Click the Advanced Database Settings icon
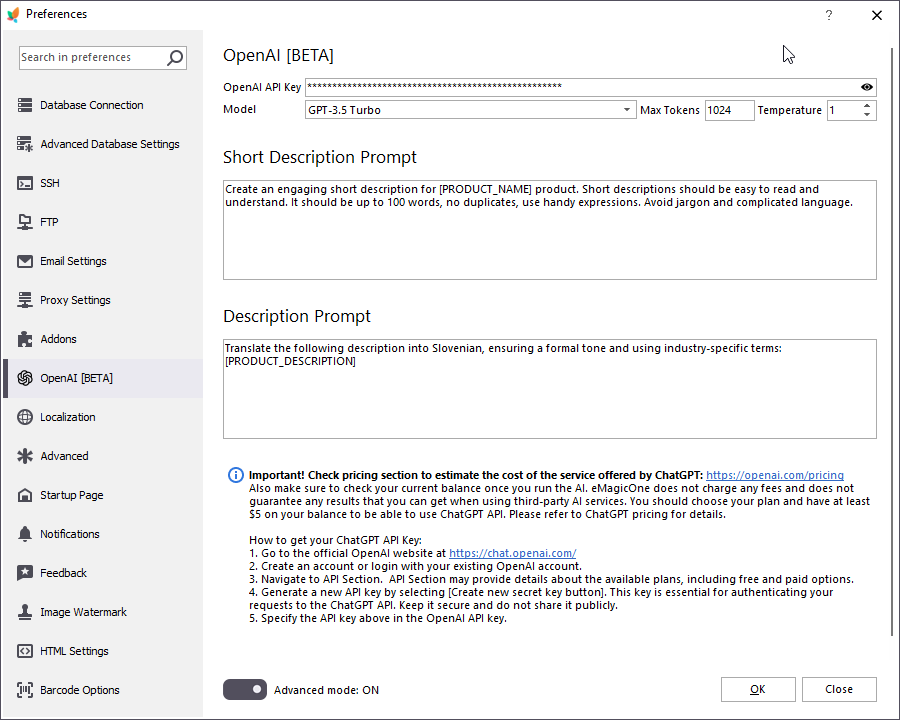This screenshot has height=720, width=900. tap(25, 144)
